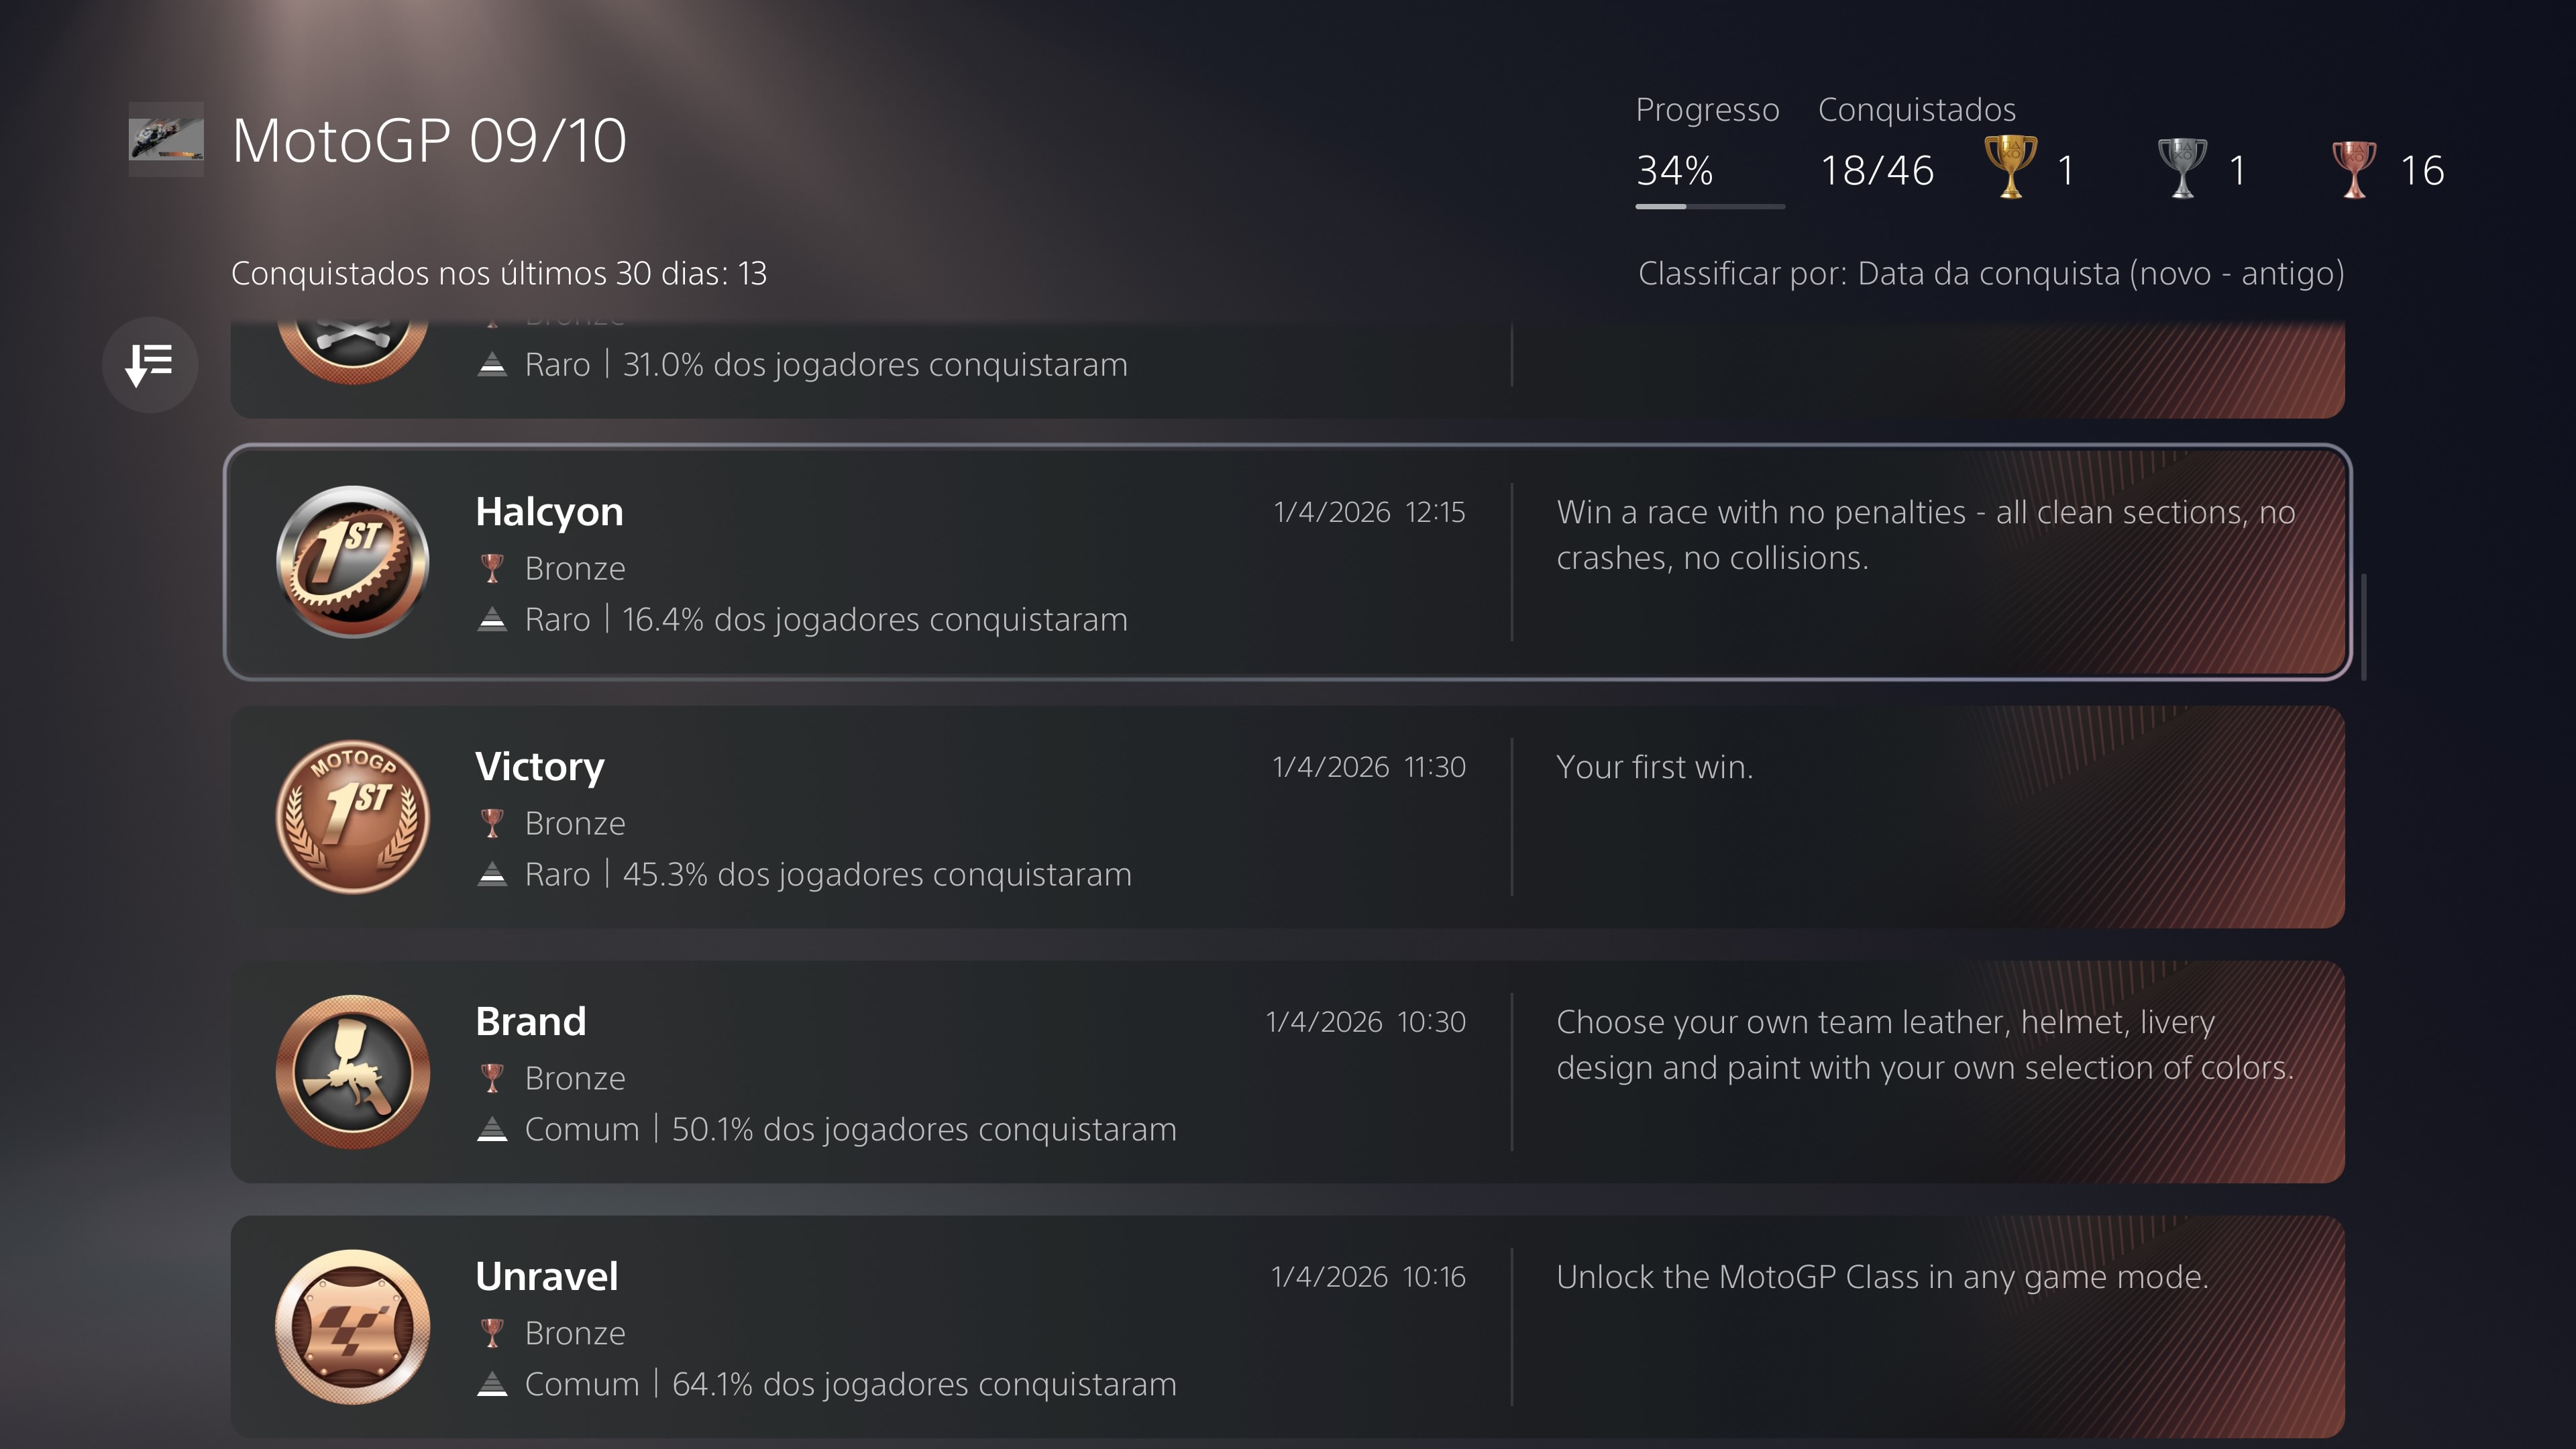Click the 34% progress bar
Image resolution: width=2576 pixels, height=1449 pixels.
(1710, 206)
